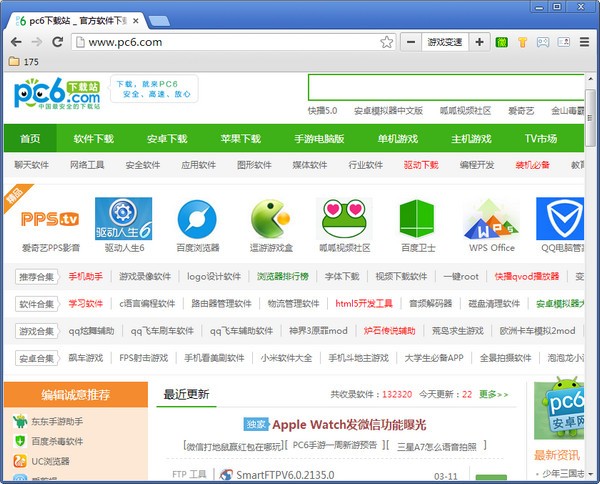Click the 更多>> link beside 今天更新

point(494,394)
